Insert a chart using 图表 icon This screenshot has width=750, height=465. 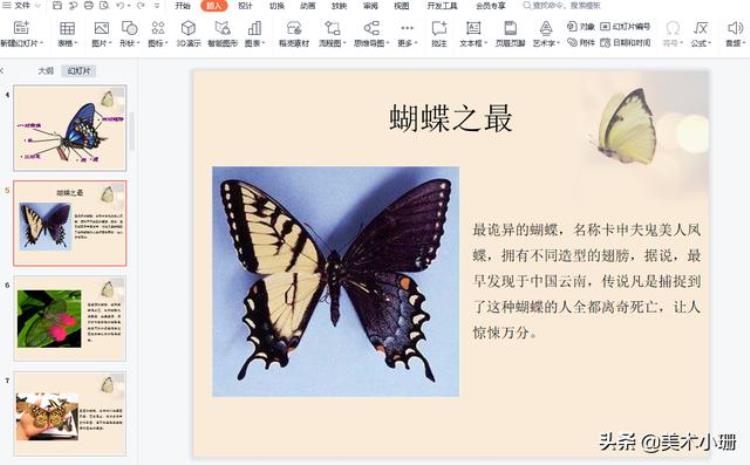(254, 28)
